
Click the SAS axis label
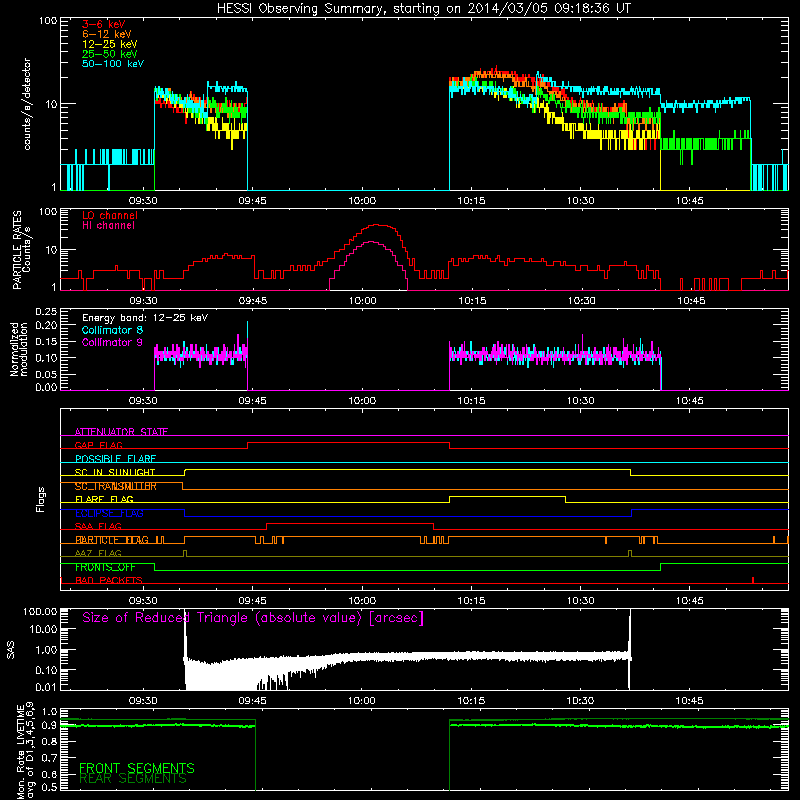point(10,649)
